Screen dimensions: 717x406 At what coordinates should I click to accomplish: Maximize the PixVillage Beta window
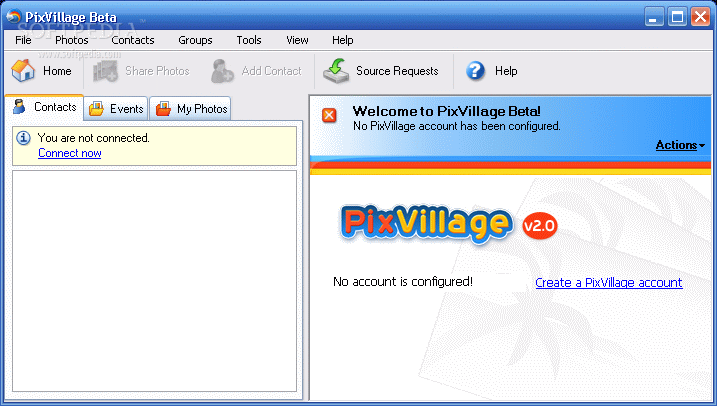point(677,17)
